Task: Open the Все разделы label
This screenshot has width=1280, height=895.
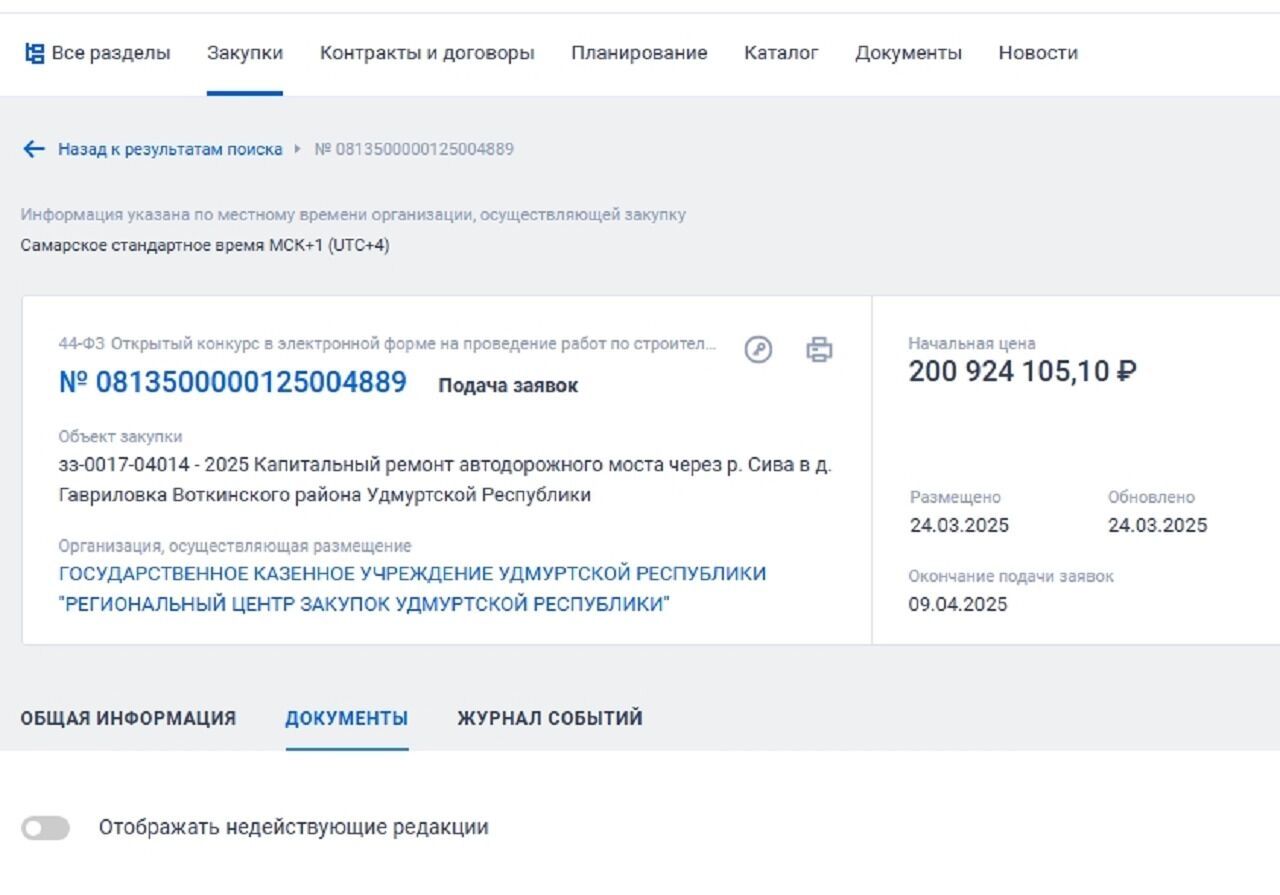Action: [x=111, y=53]
